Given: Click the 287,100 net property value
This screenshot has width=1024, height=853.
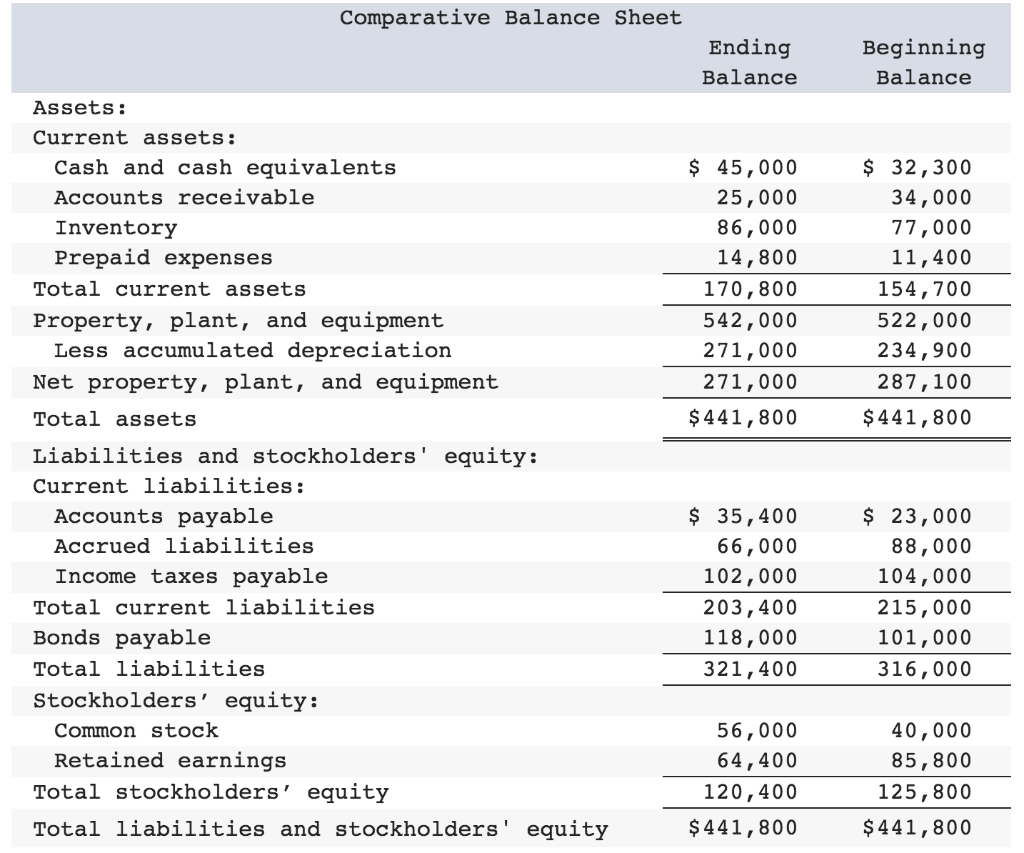Looking at the screenshot, I should tap(925, 382).
